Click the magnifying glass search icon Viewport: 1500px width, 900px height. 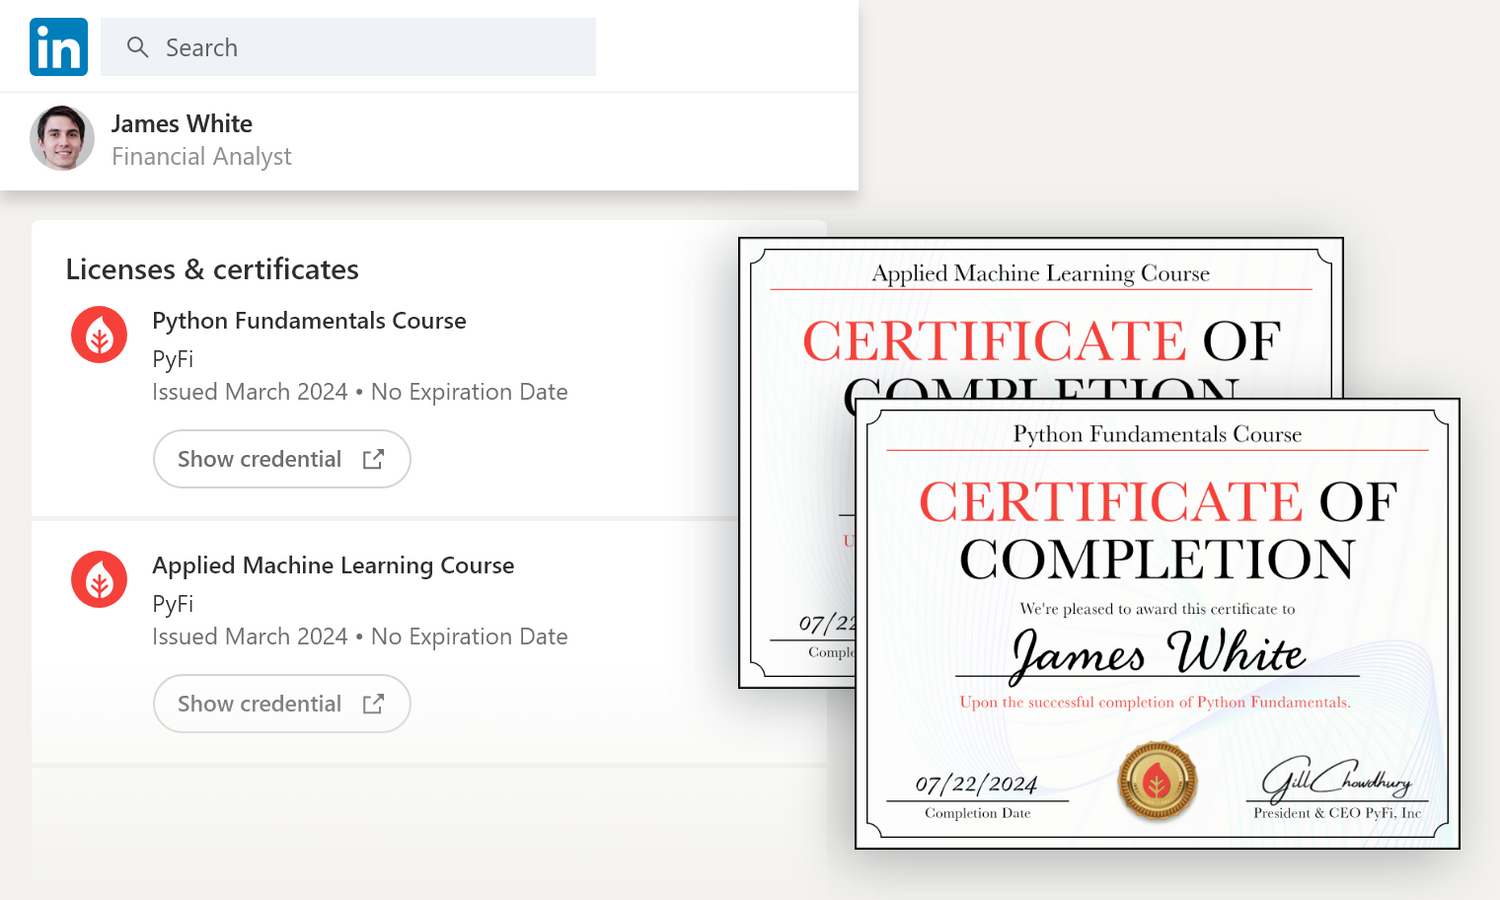(138, 47)
